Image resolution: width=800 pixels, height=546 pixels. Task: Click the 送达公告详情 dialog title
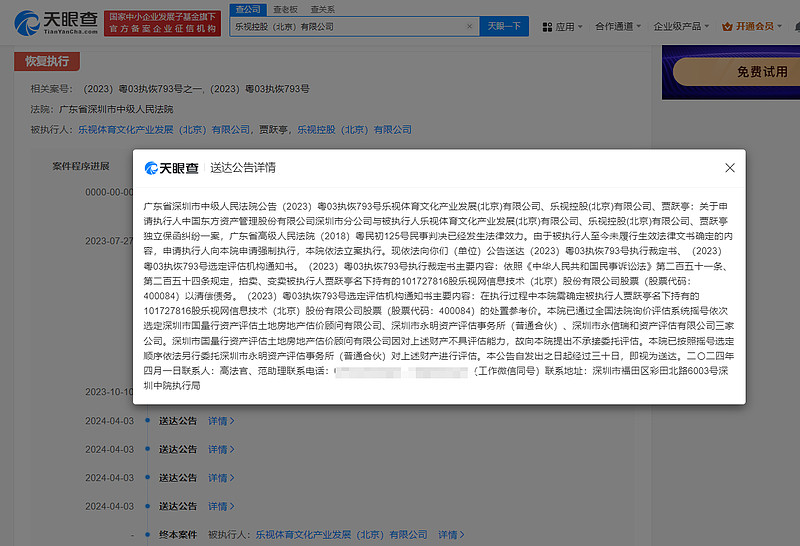coord(243,168)
